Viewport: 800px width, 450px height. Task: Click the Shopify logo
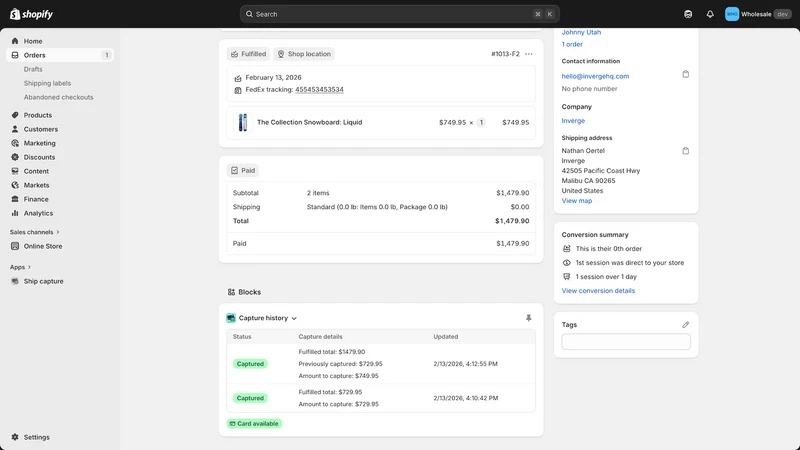coord(31,14)
